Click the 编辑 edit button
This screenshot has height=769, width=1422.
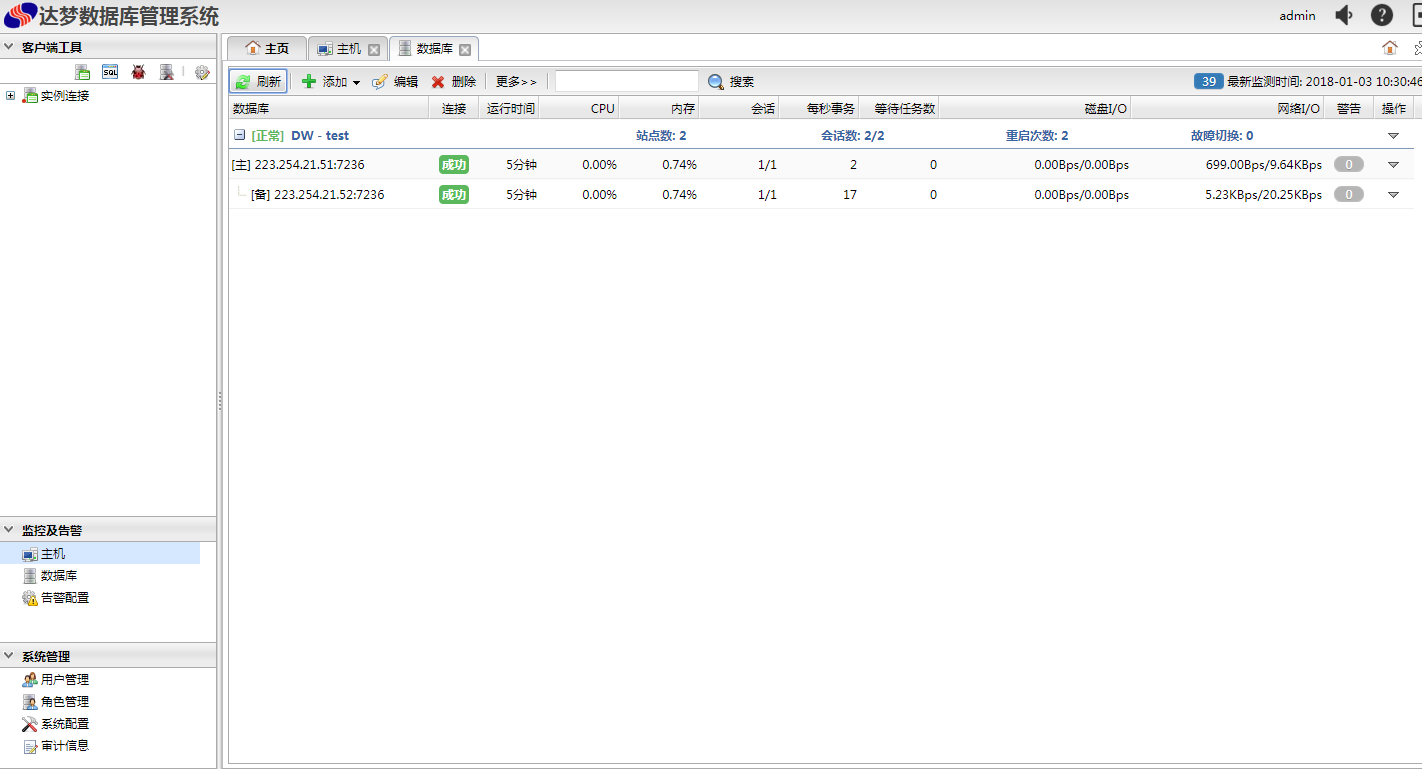395,82
